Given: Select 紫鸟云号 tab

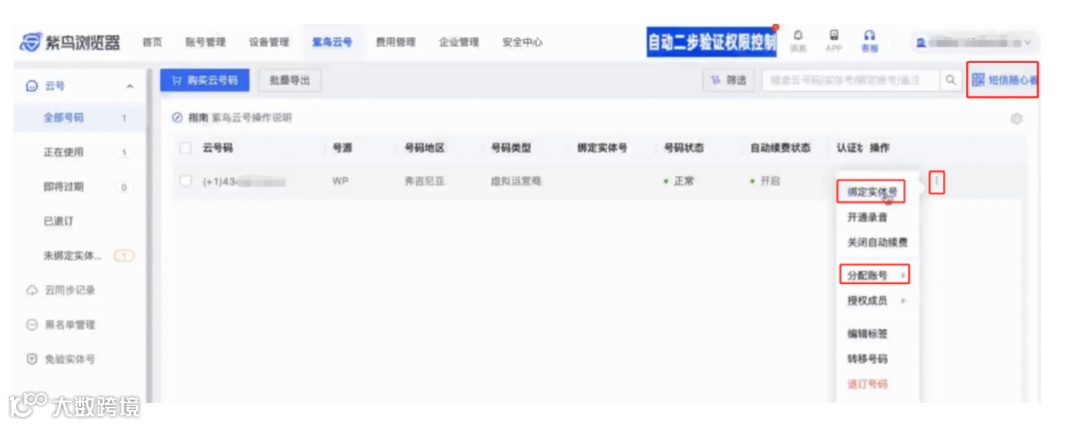Looking at the screenshot, I should point(332,42).
